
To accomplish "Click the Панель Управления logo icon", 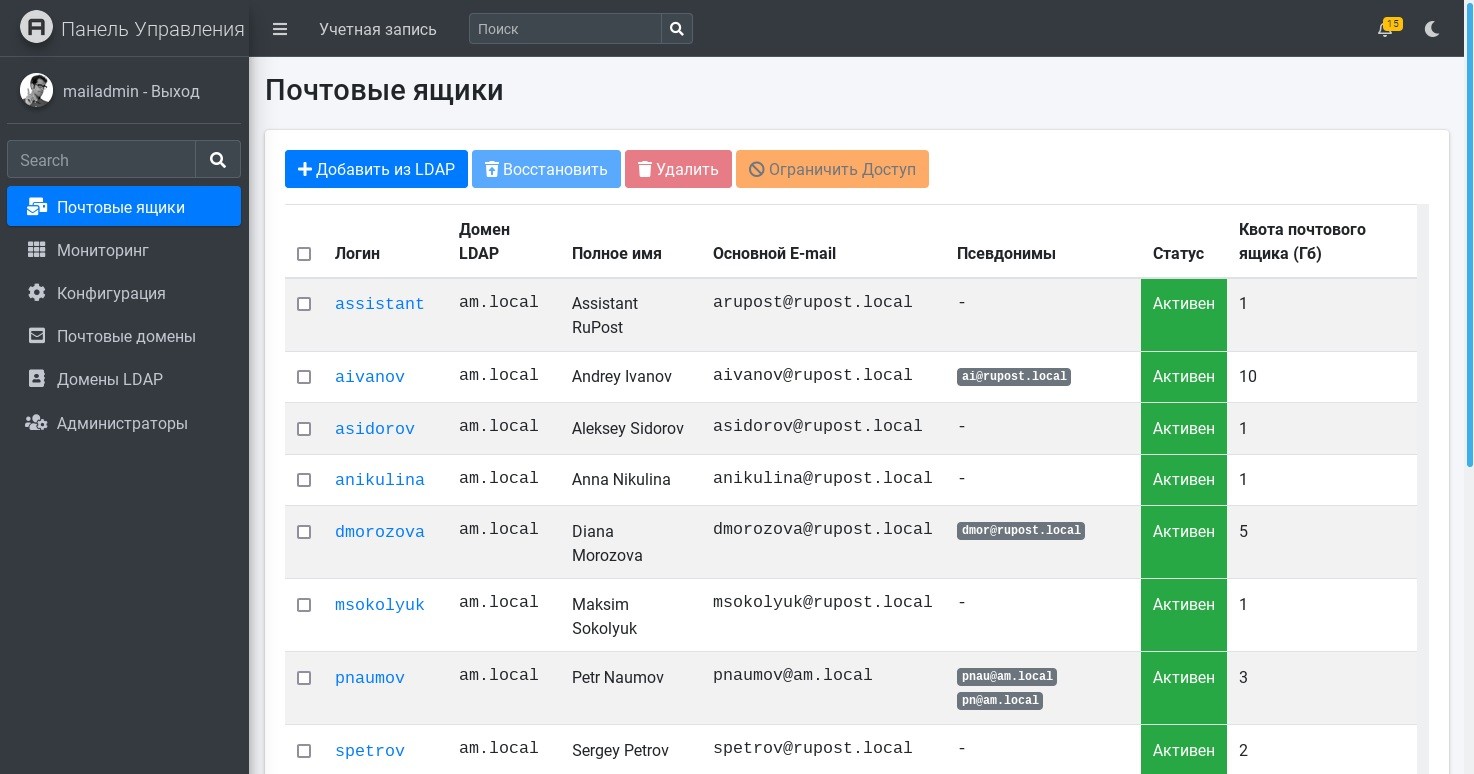I will pos(36,28).
